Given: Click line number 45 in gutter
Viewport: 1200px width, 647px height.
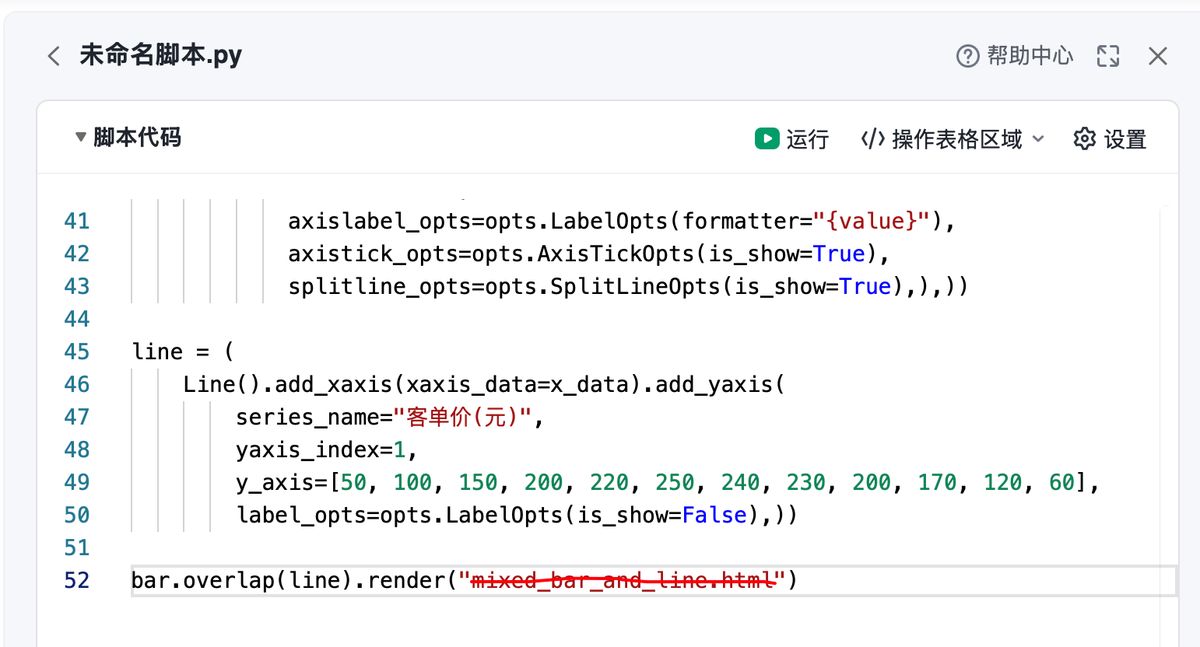Looking at the screenshot, I should point(76,351).
